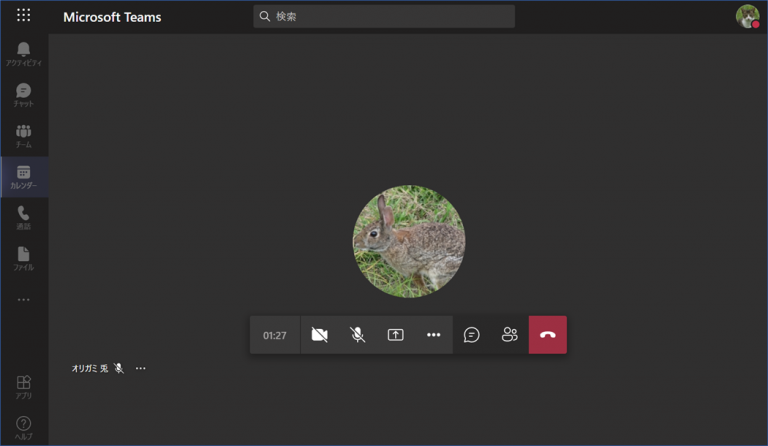
Task: Hang up with the red phone button
Action: (x=548, y=335)
